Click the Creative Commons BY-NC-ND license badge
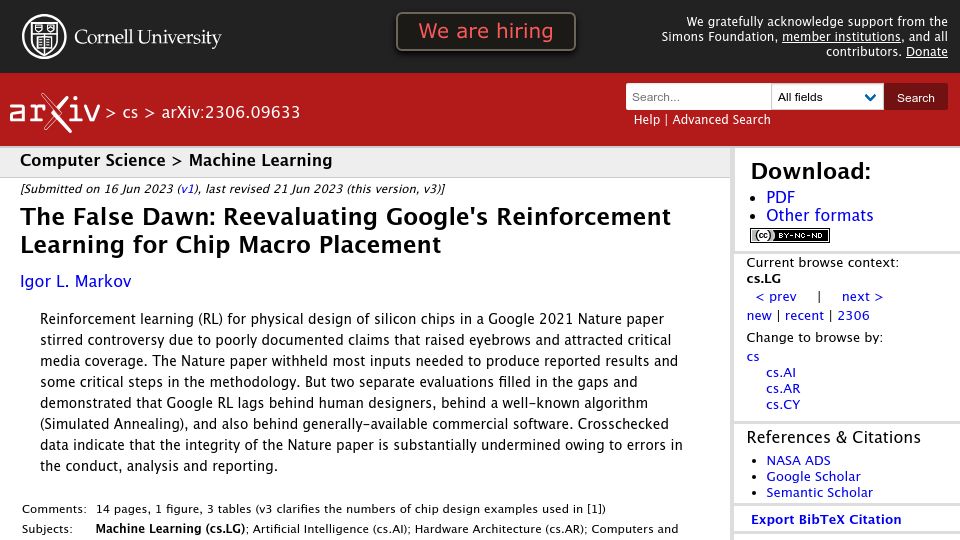960x540 pixels. [790, 235]
